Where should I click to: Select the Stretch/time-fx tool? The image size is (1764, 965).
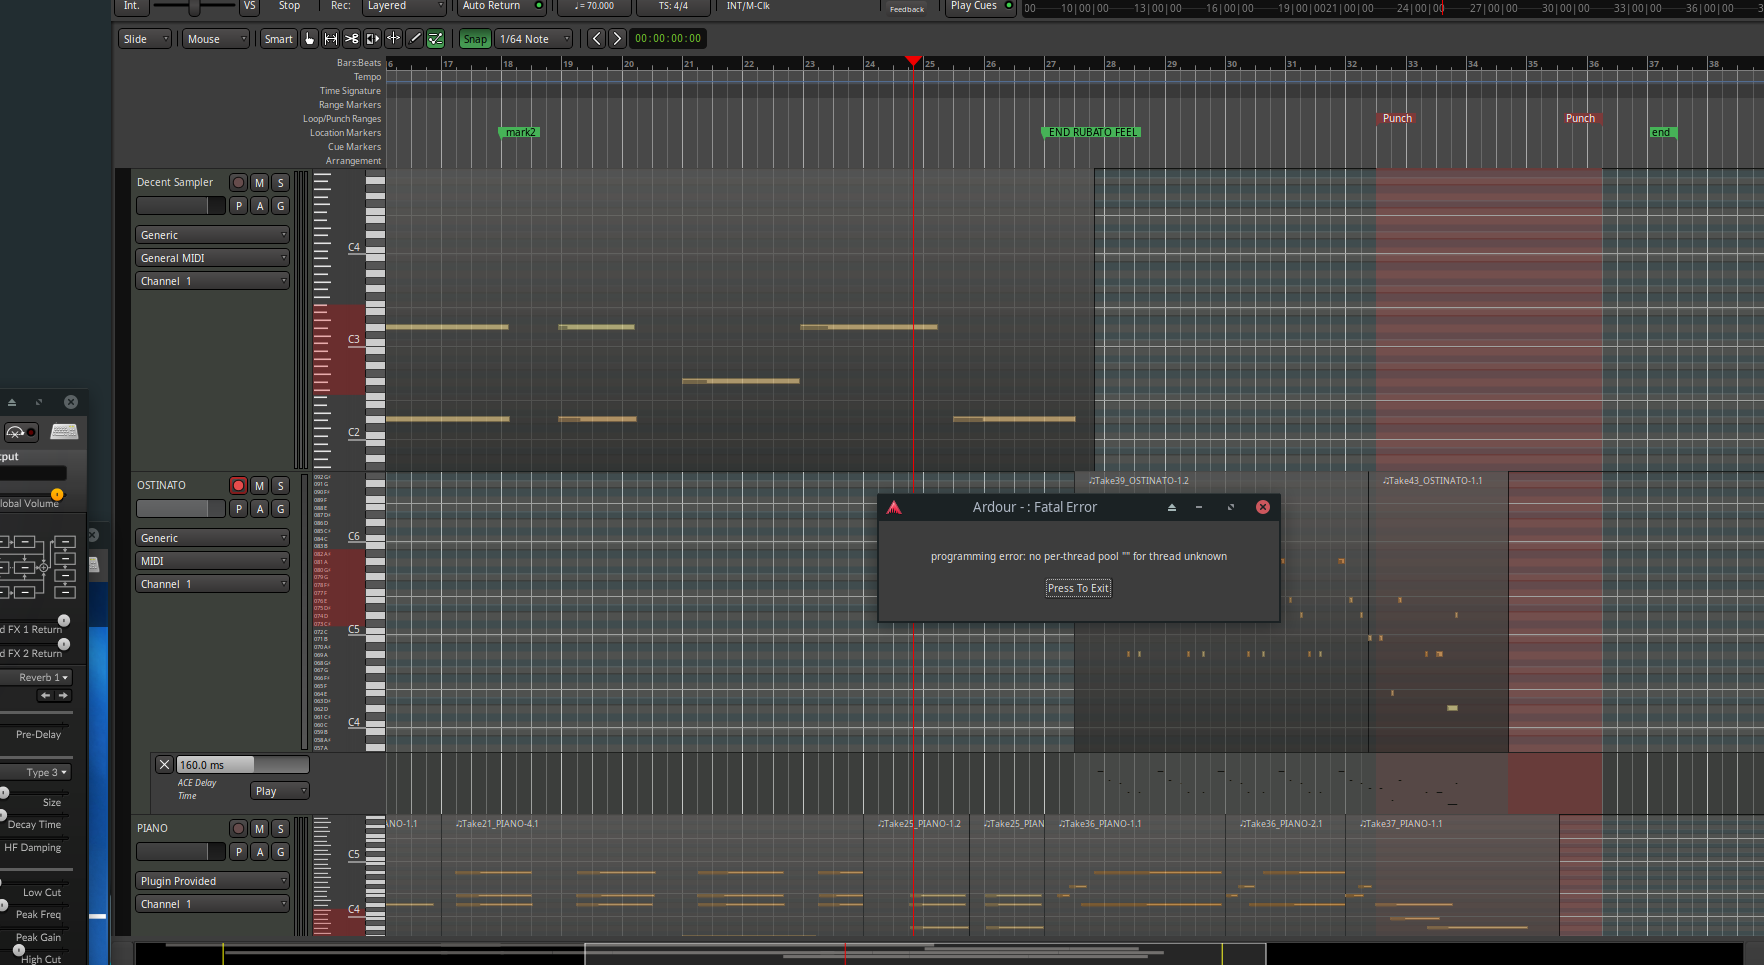tap(394, 39)
